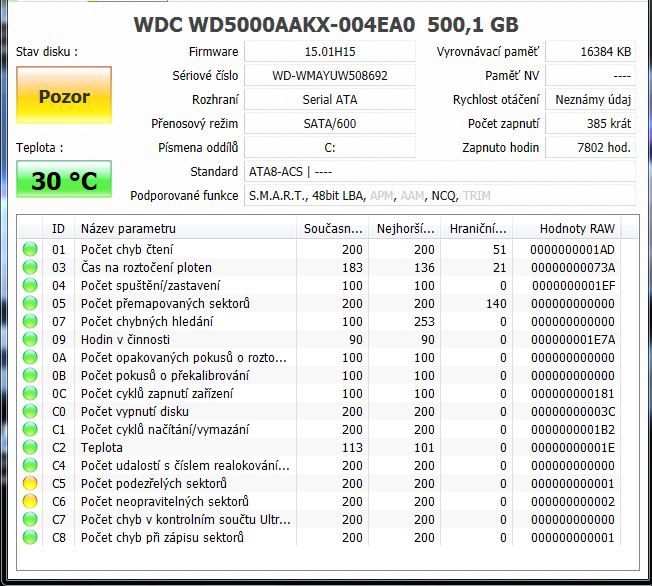Click the transfer mode field SATA/600
652x586 pixels.
(330, 124)
